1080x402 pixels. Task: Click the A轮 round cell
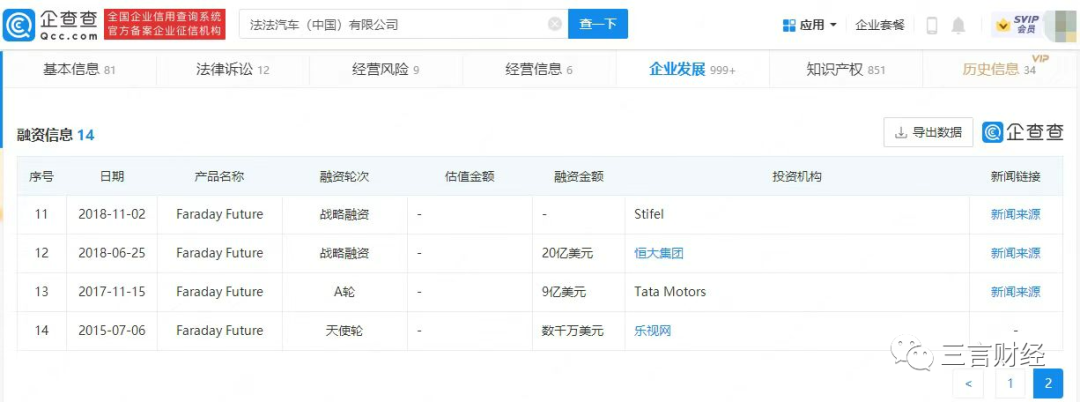pos(344,292)
